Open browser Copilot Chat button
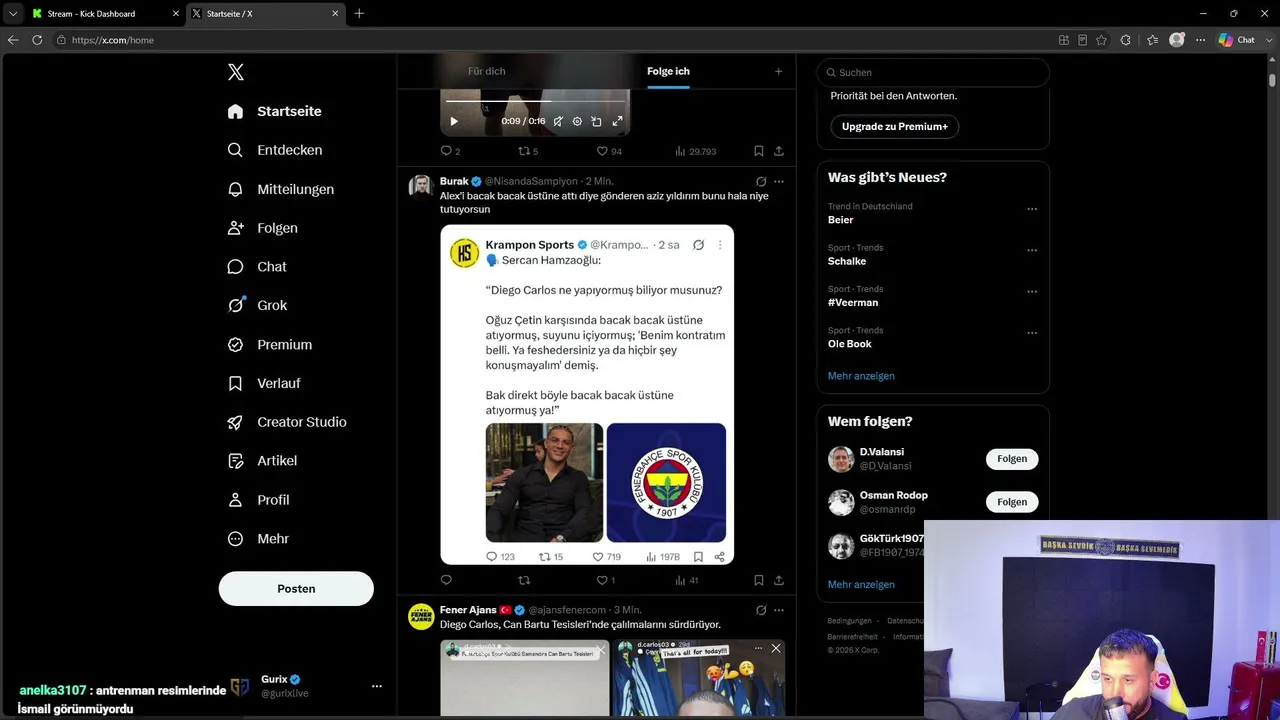The image size is (1280, 720). click(1238, 40)
